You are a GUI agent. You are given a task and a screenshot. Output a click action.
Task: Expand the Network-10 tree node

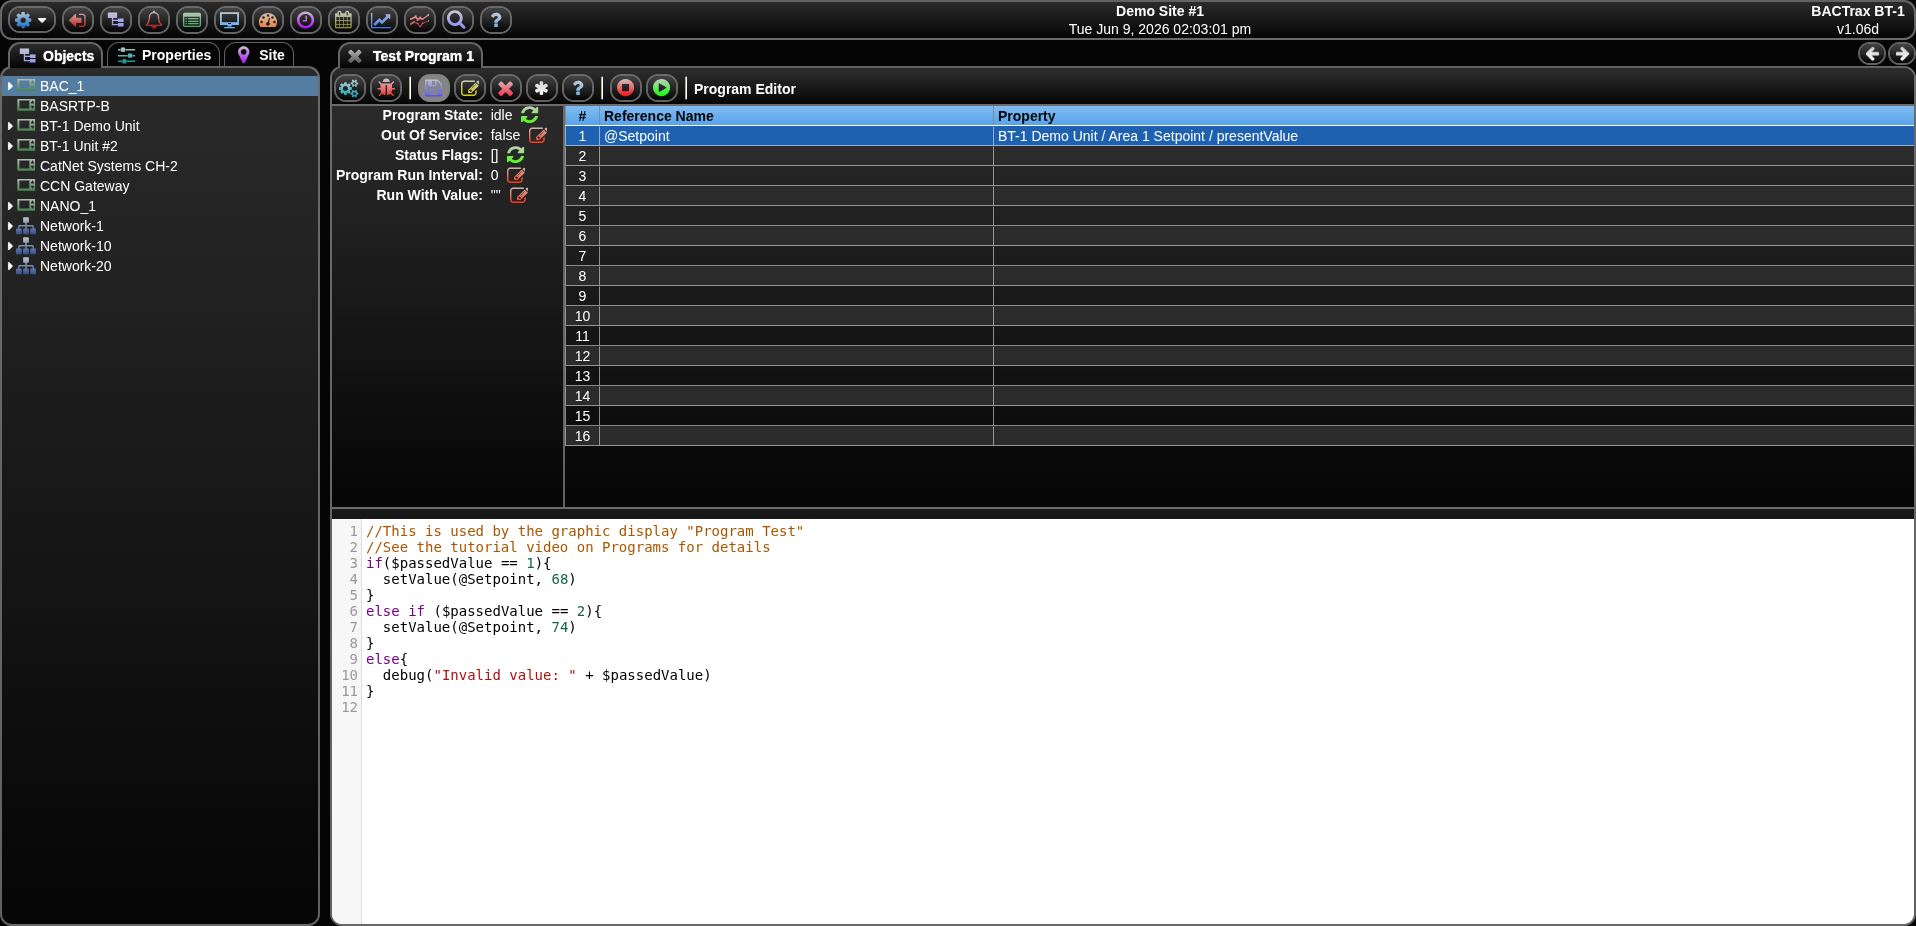click(10, 246)
